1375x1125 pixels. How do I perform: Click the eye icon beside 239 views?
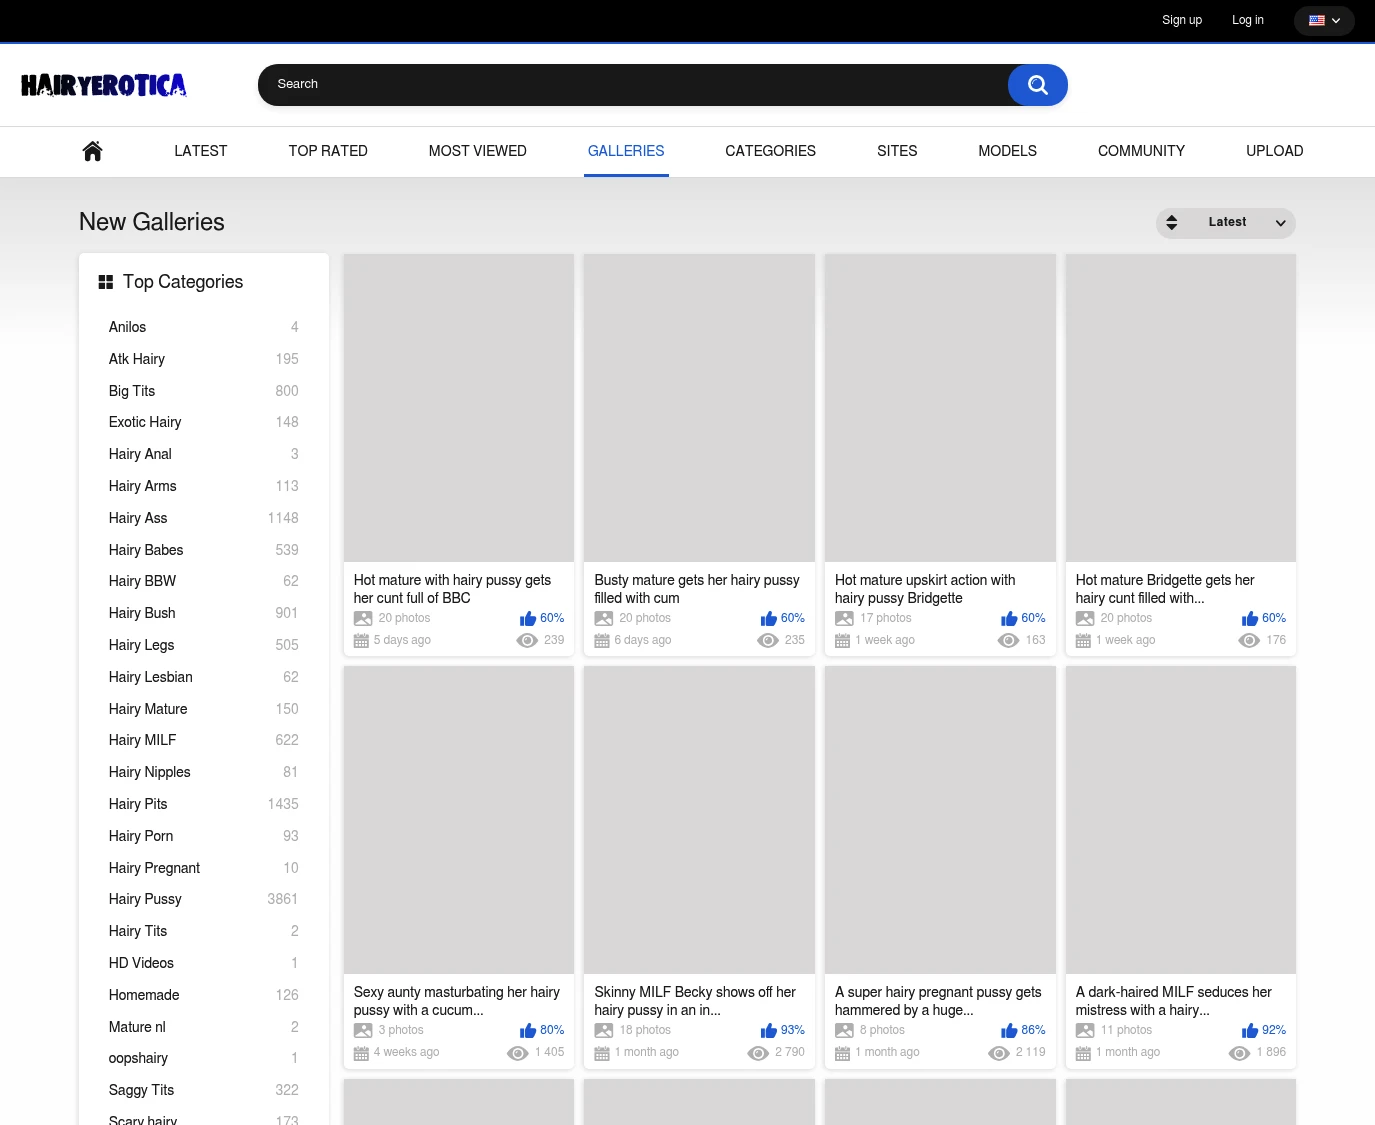[x=527, y=641]
